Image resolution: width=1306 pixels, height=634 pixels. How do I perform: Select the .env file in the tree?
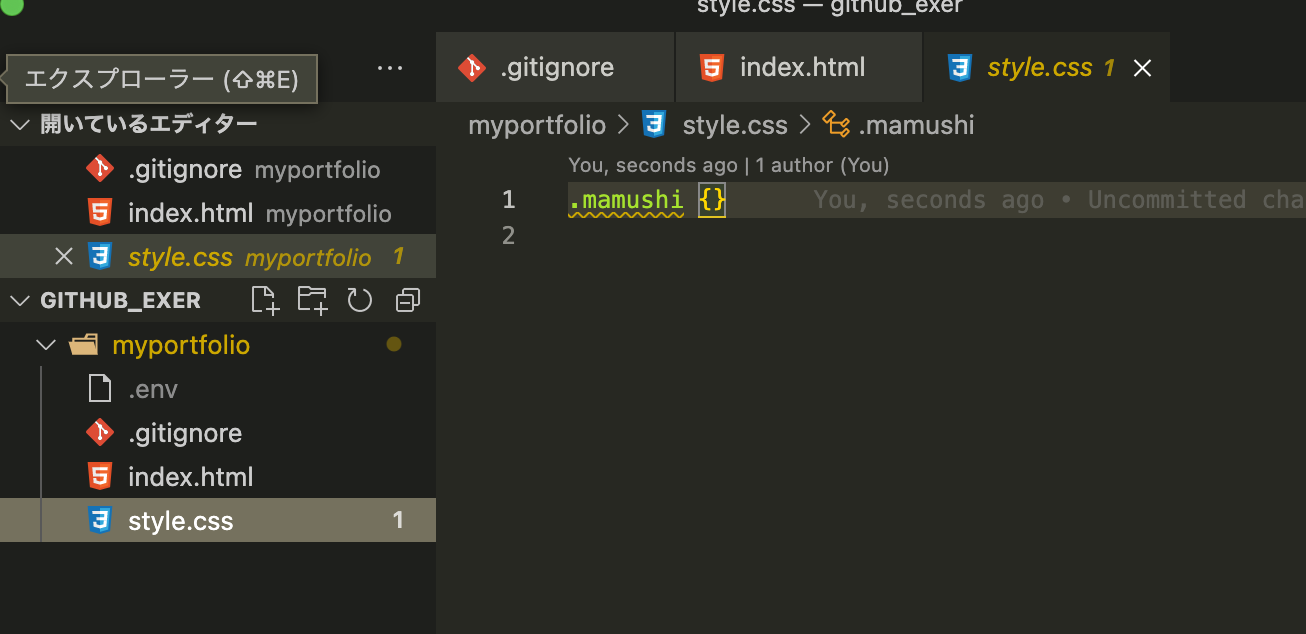153,388
